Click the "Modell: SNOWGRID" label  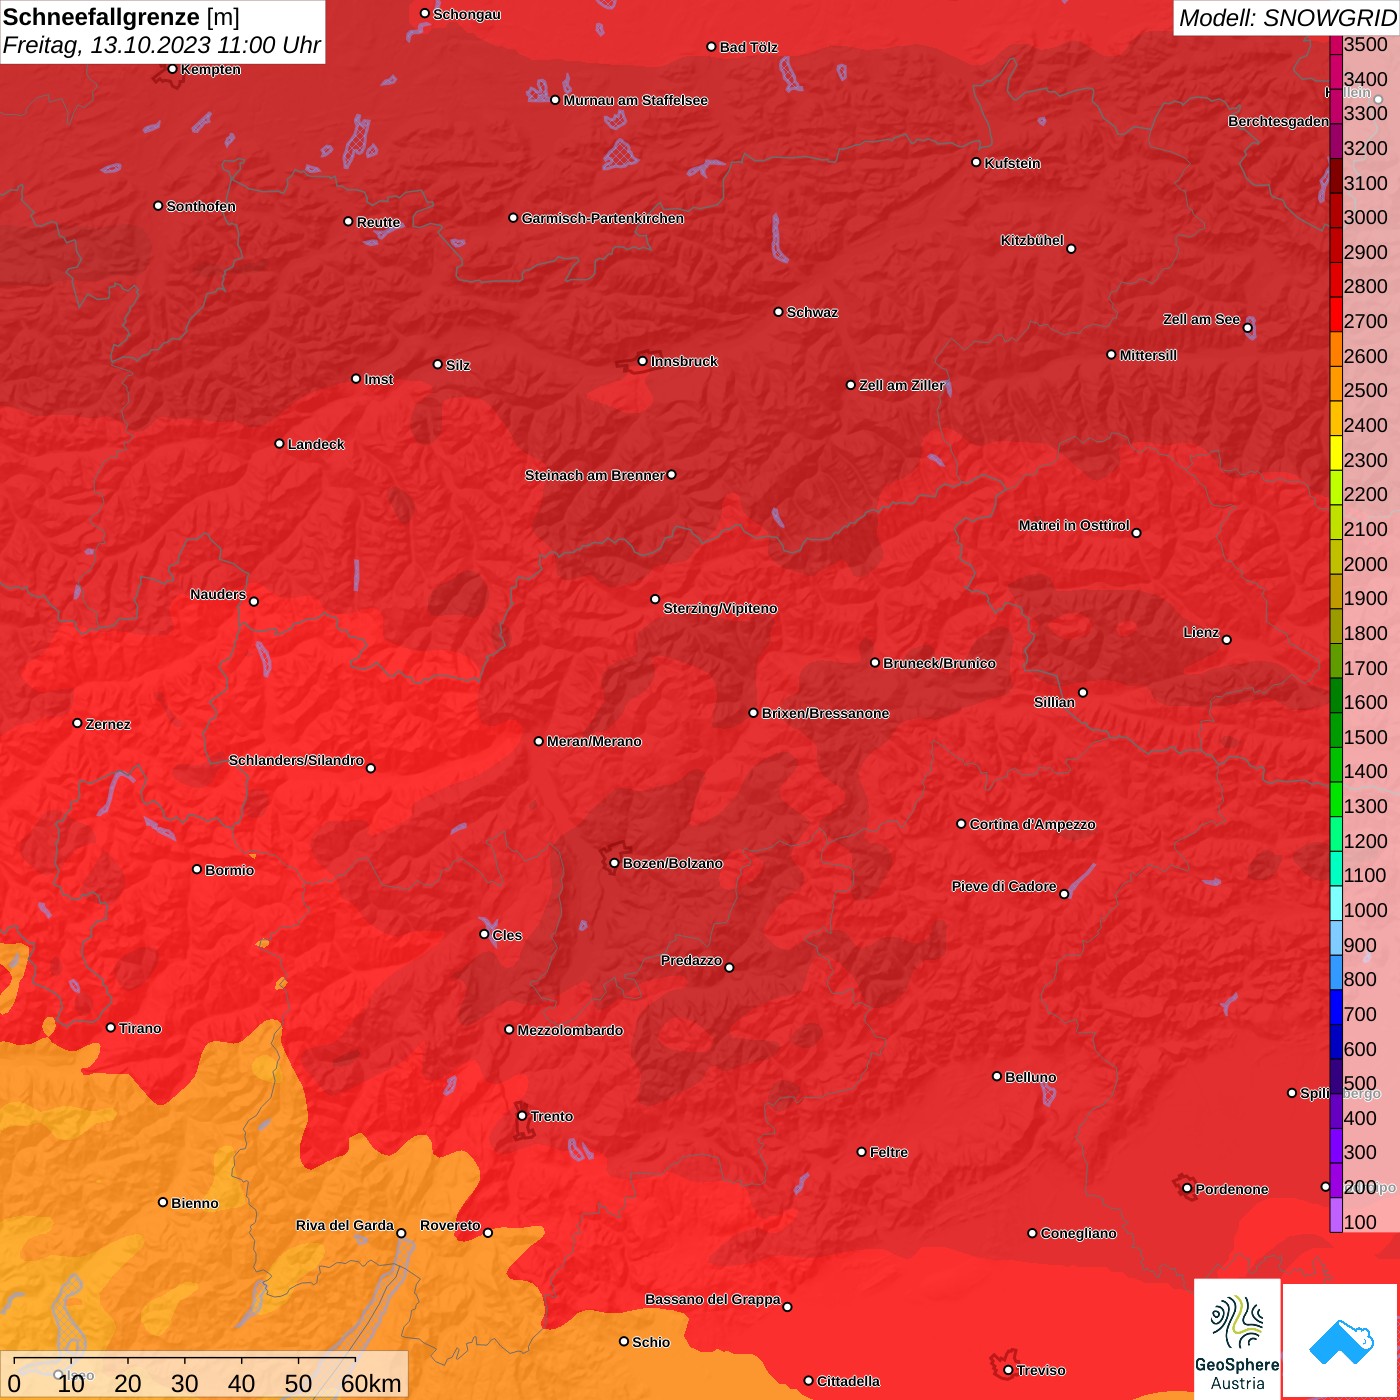point(1287,18)
